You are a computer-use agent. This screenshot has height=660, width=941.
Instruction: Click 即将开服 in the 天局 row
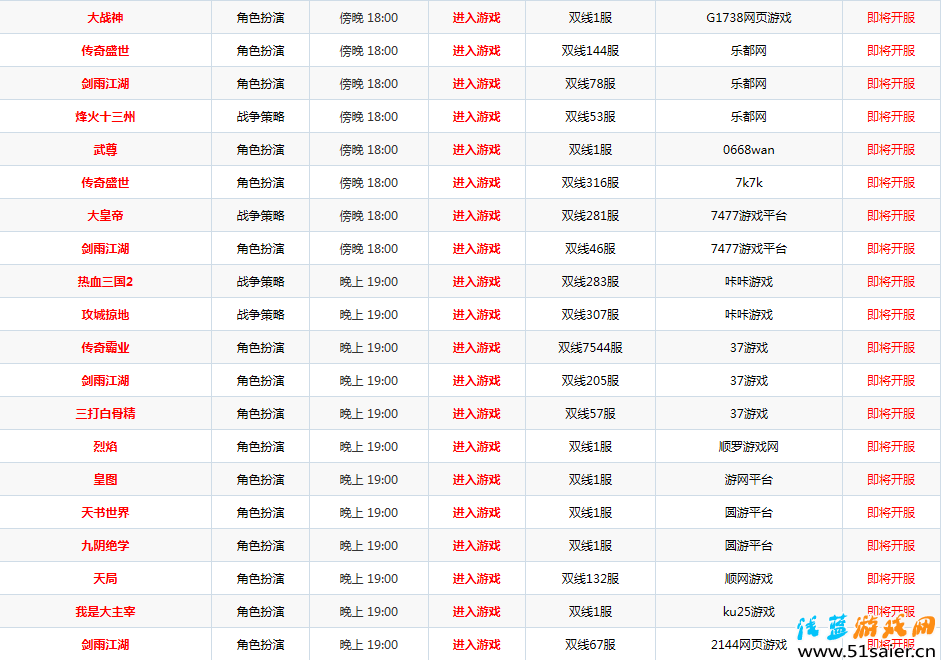point(891,579)
